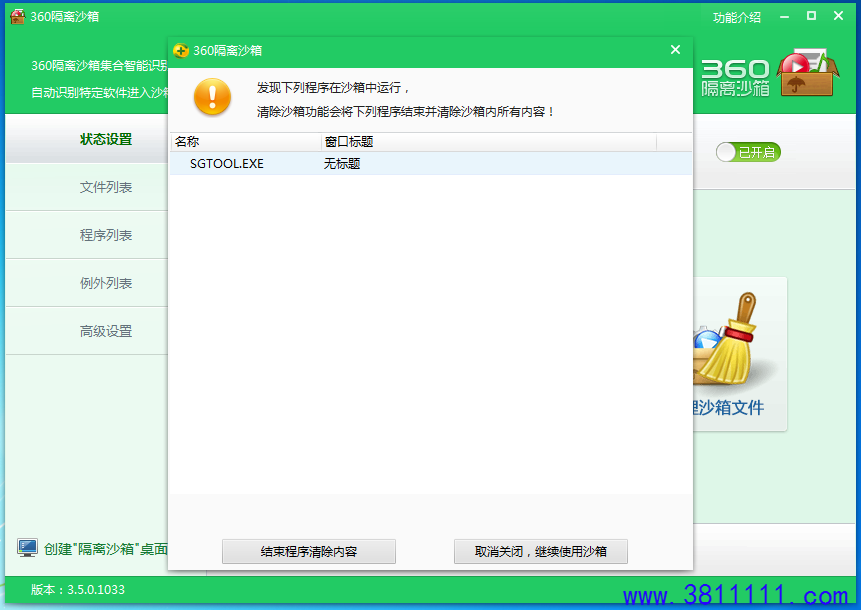Sort the list by the 名称 column header

[245, 142]
